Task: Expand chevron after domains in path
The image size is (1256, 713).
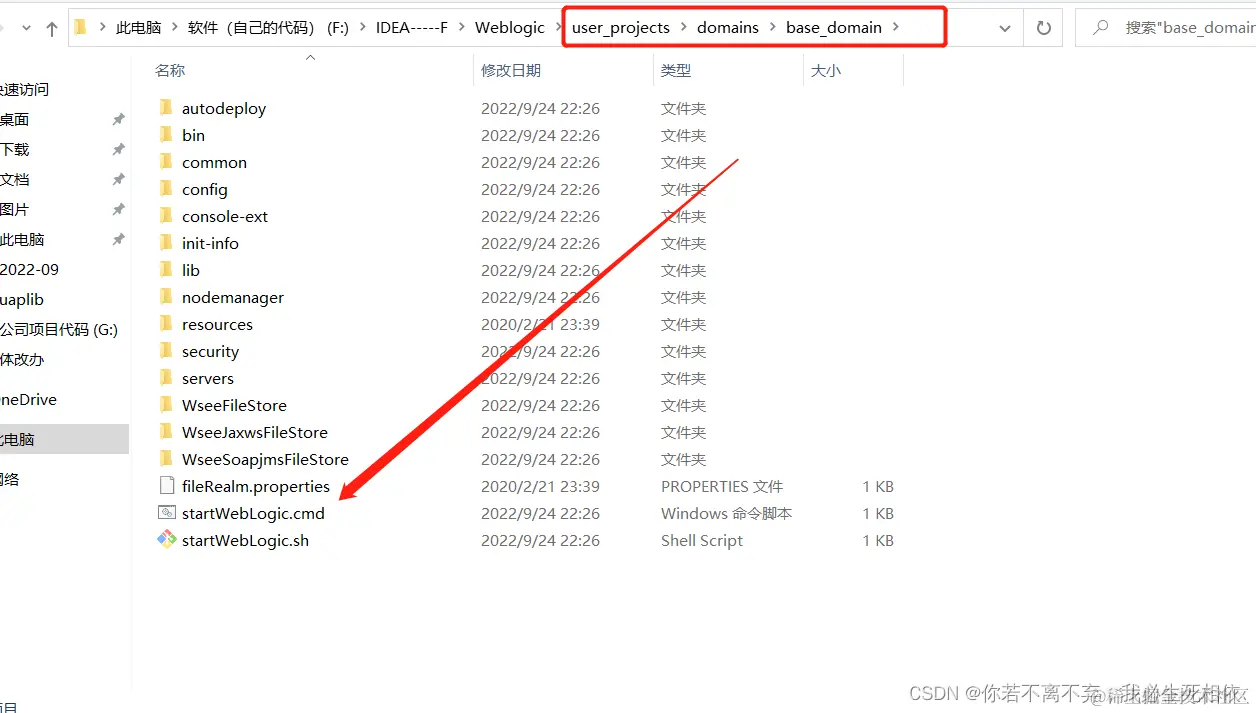Action: tap(773, 28)
